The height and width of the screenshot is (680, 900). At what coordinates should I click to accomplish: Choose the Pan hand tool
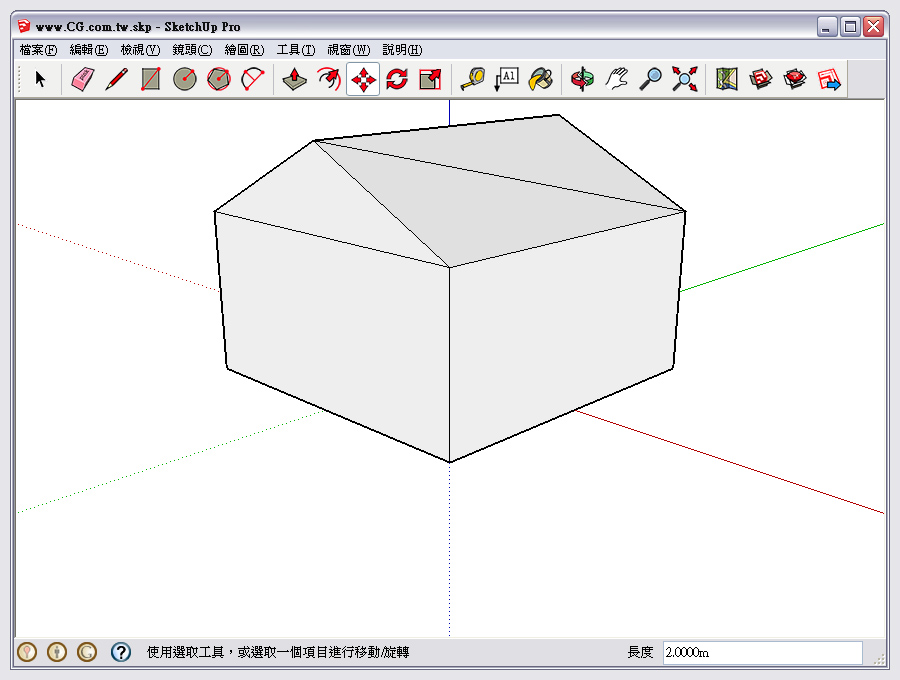[x=617, y=79]
